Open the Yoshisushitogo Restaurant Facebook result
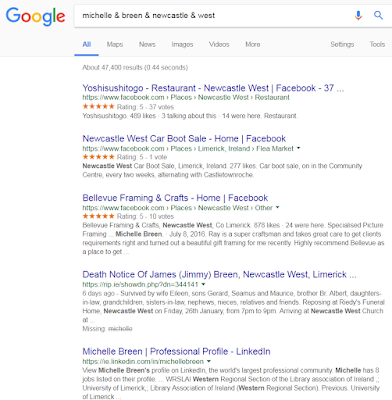 click(x=213, y=88)
